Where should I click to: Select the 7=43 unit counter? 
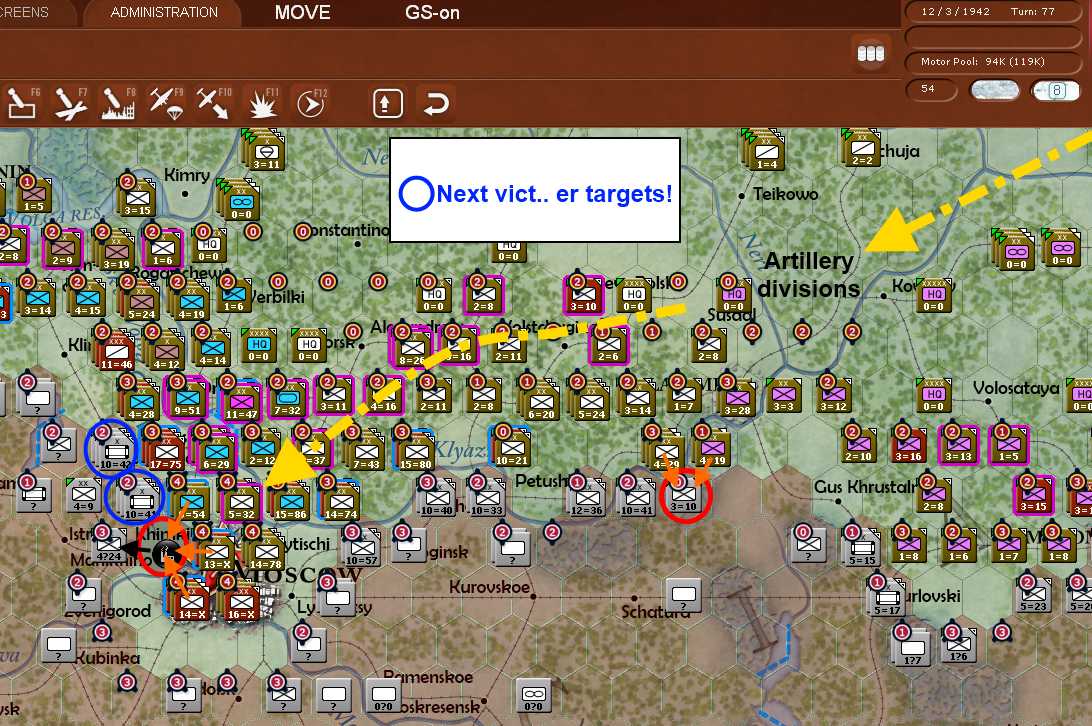(366, 451)
